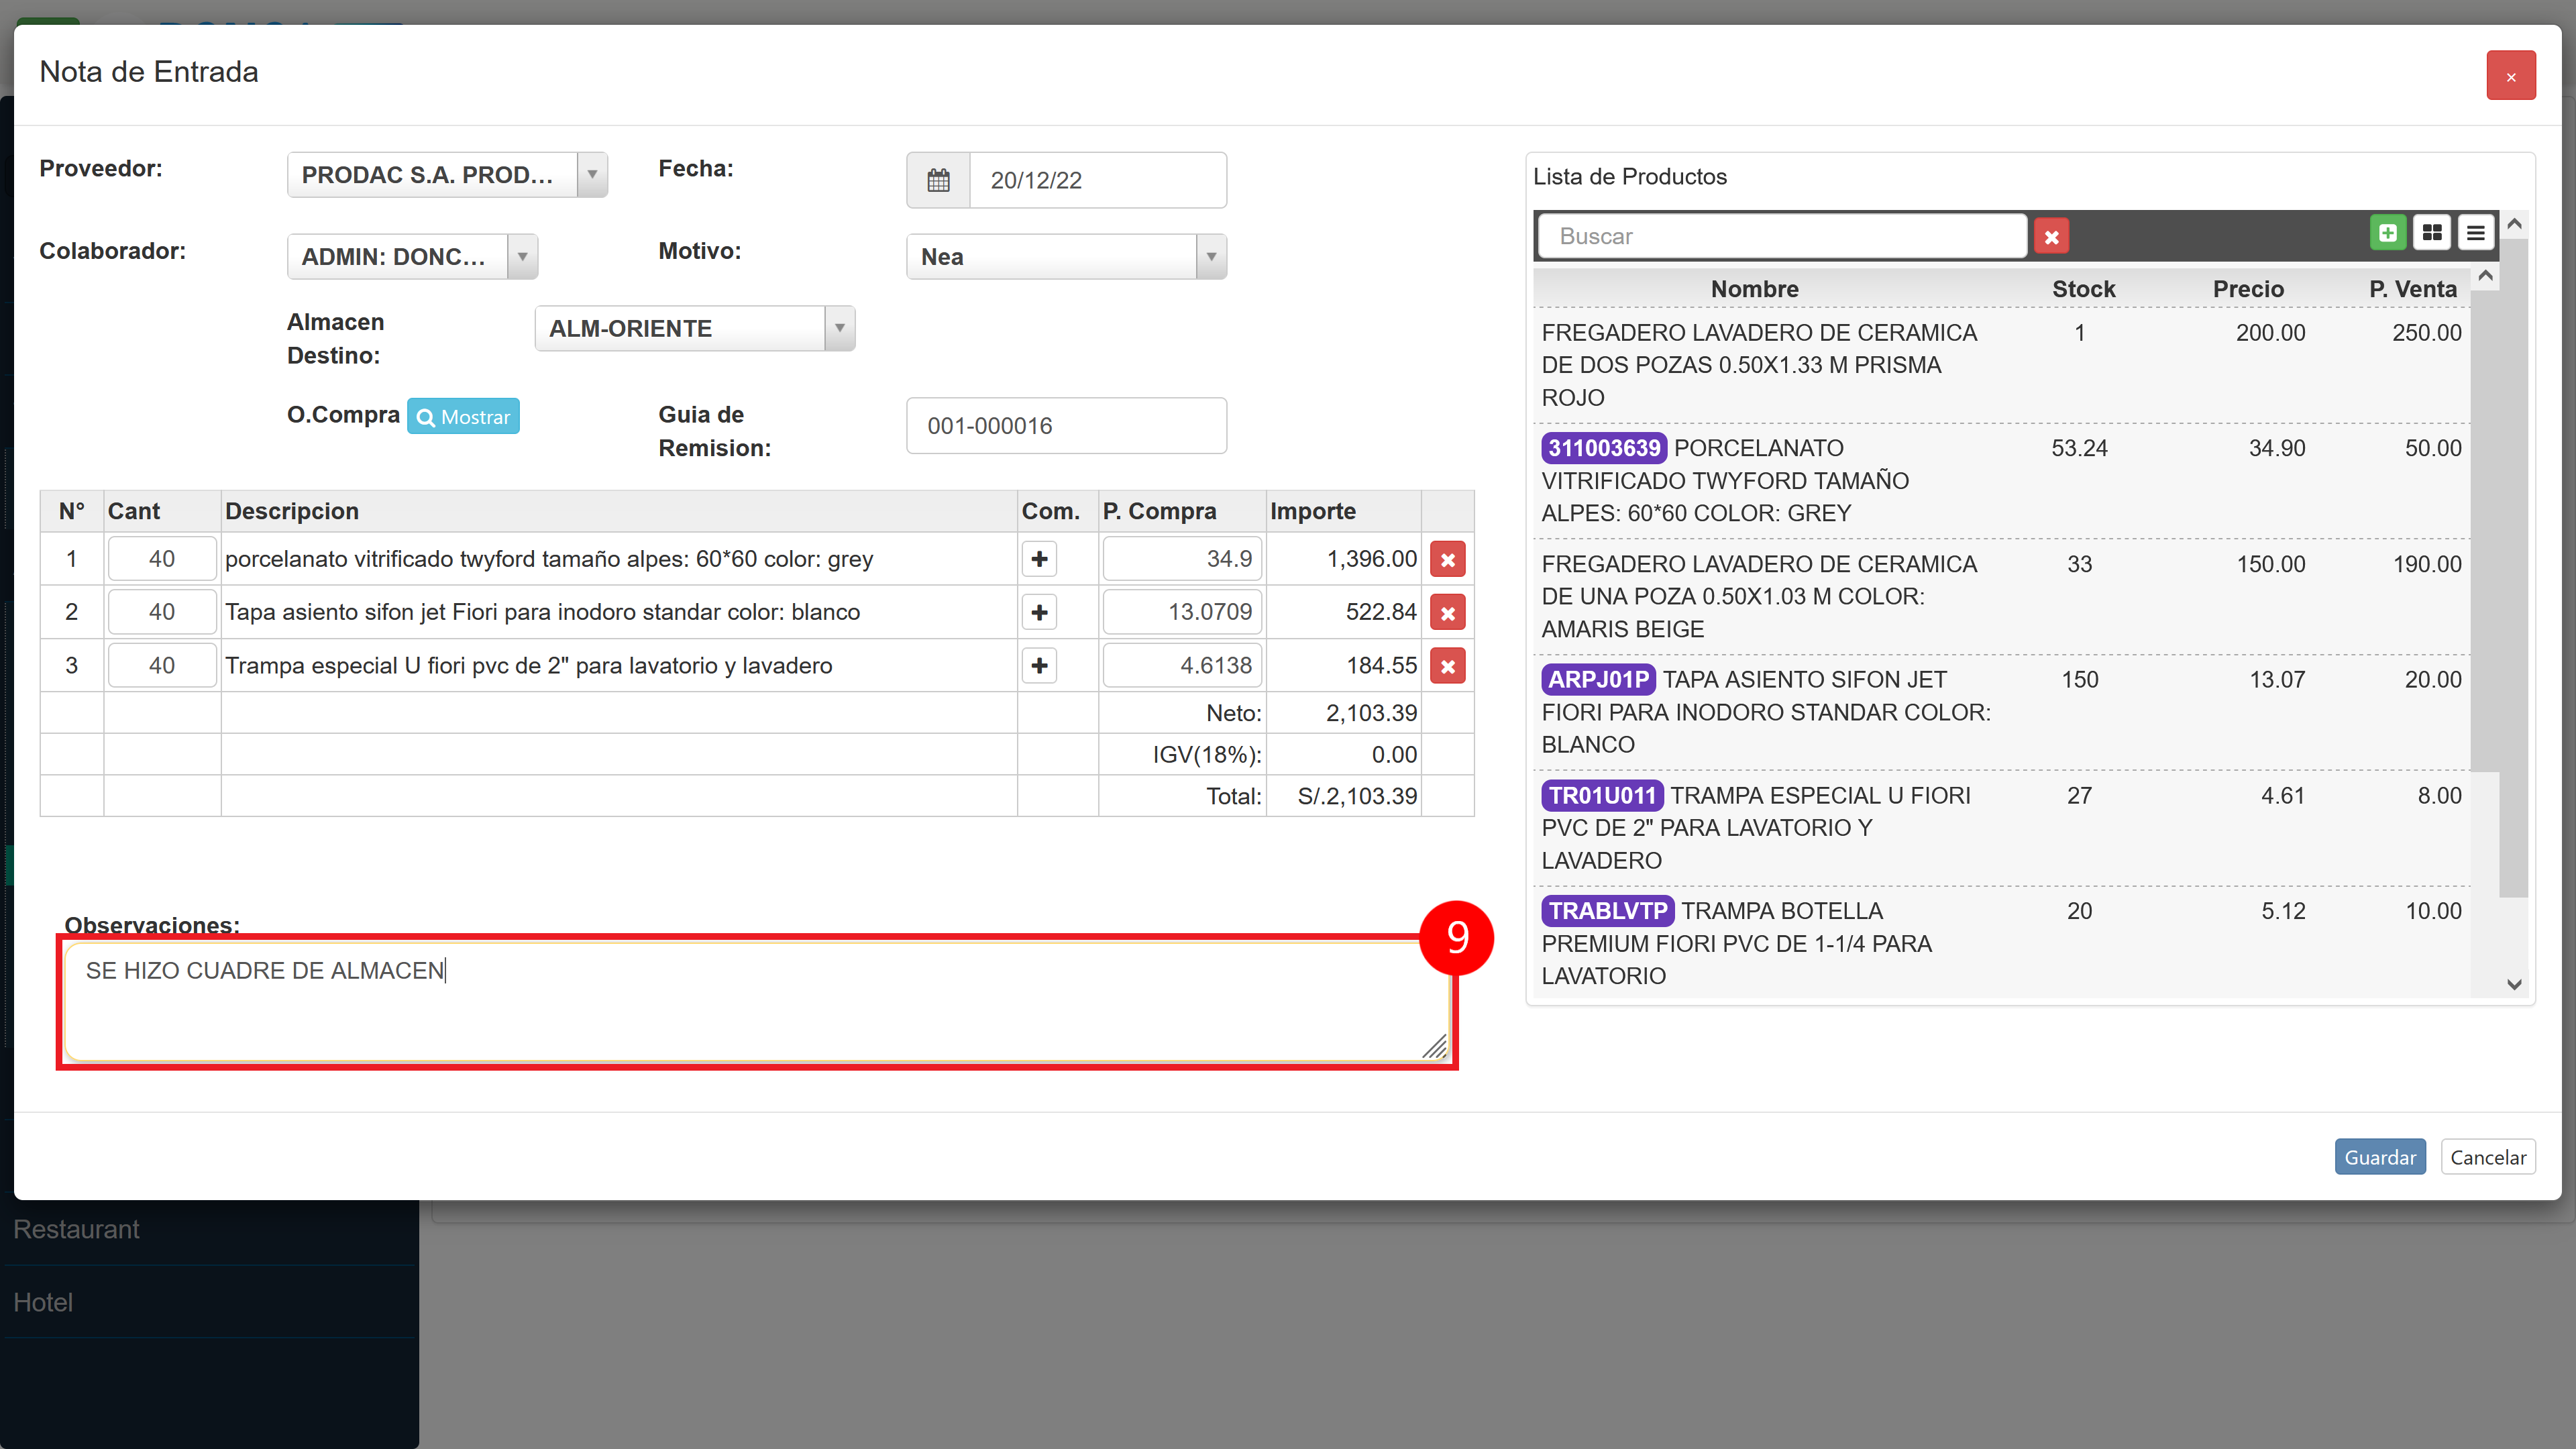The height and width of the screenshot is (1449, 2576).
Task: Focus the Guia de Remision field
Action: point(1066,426)
